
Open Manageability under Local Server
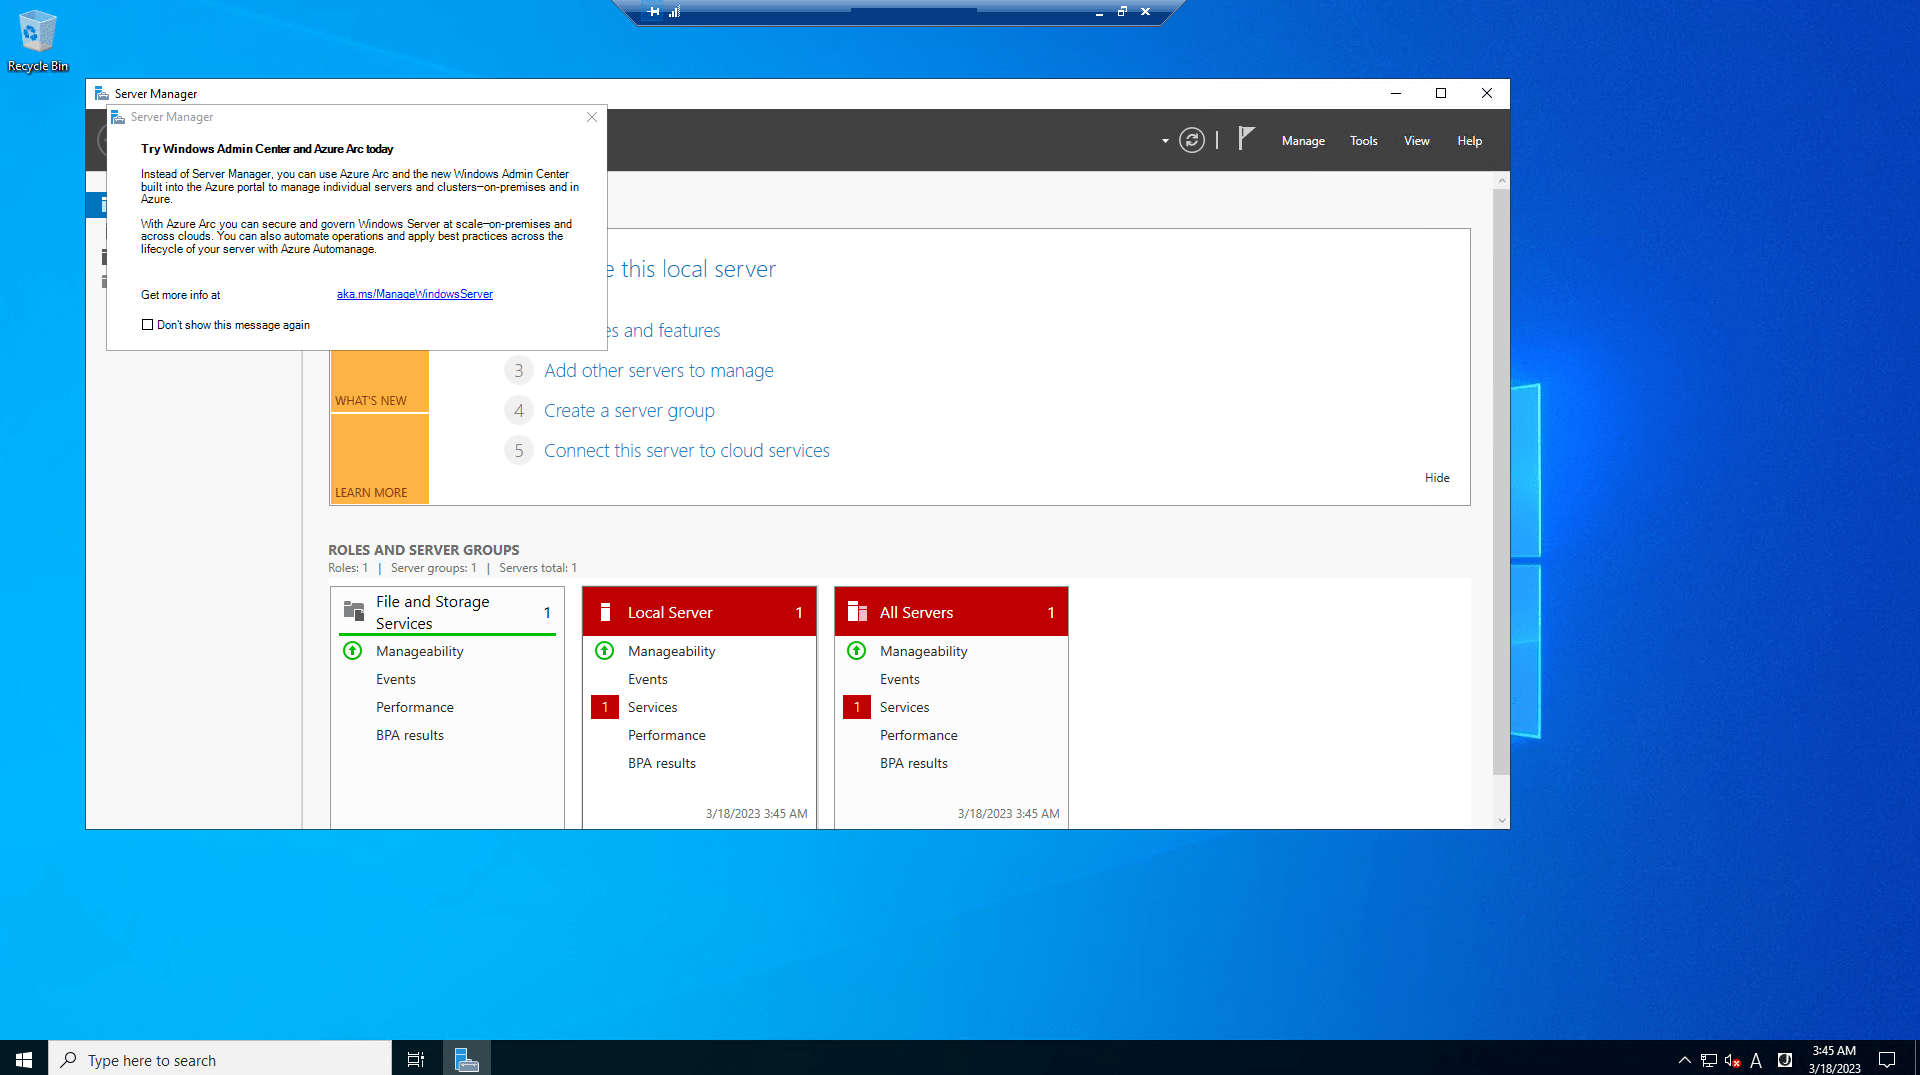point(671,651)
